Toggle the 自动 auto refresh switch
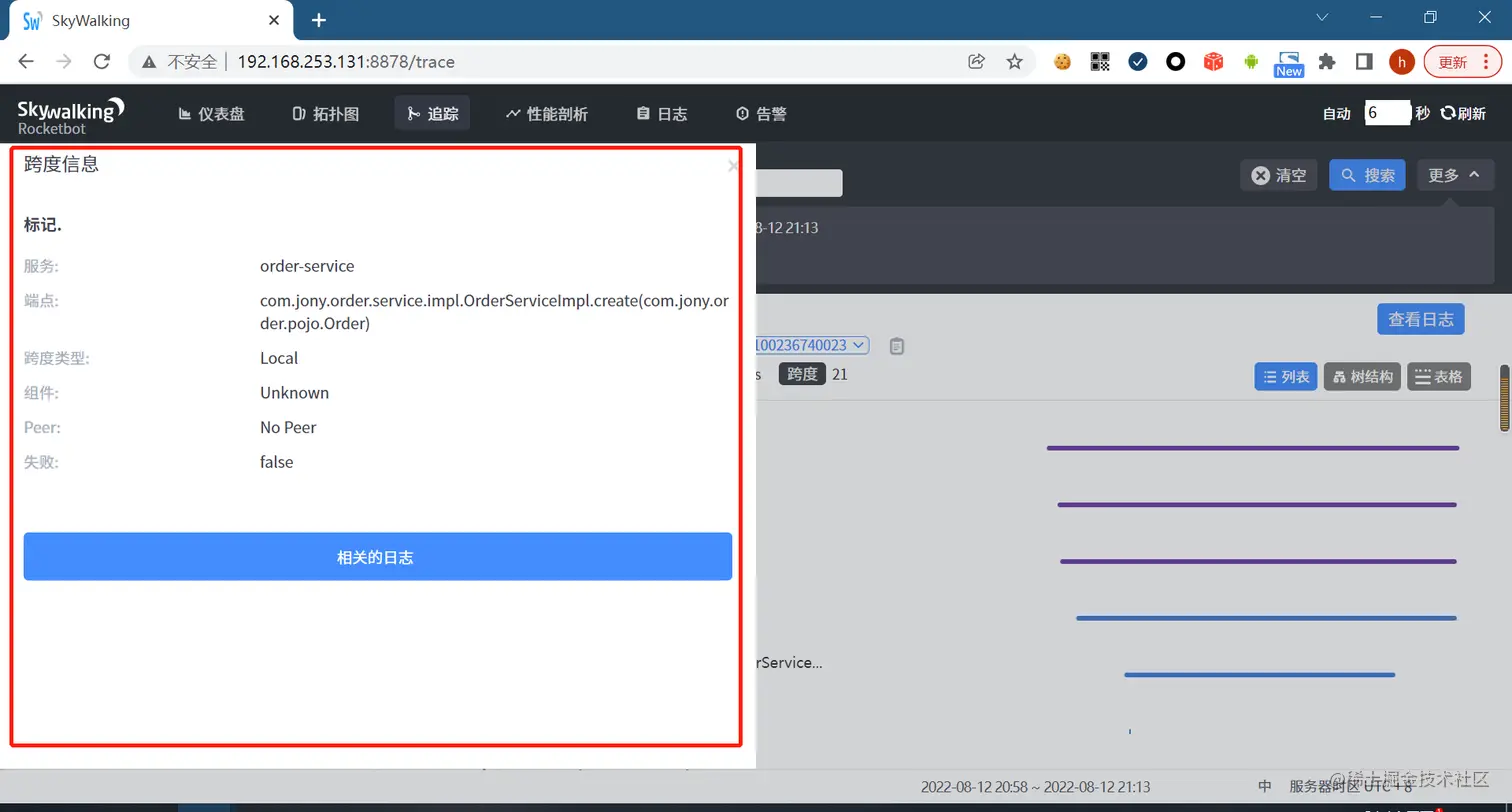 pyautogui.click(x=1337, y=114)
